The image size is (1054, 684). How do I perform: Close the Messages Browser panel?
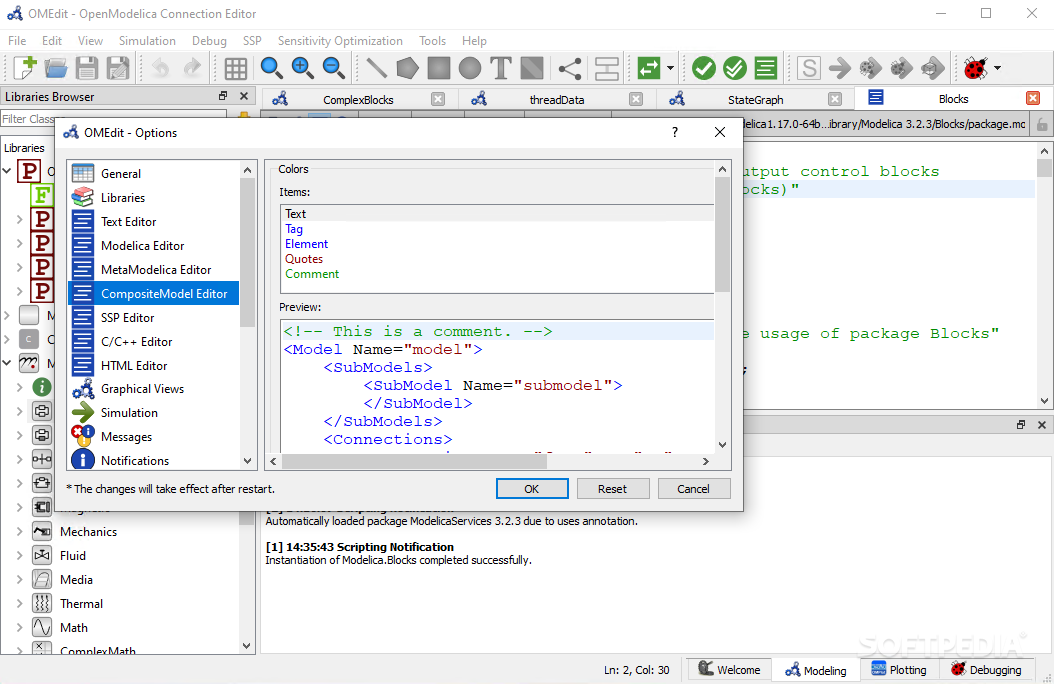click(x=1041, y=425)
